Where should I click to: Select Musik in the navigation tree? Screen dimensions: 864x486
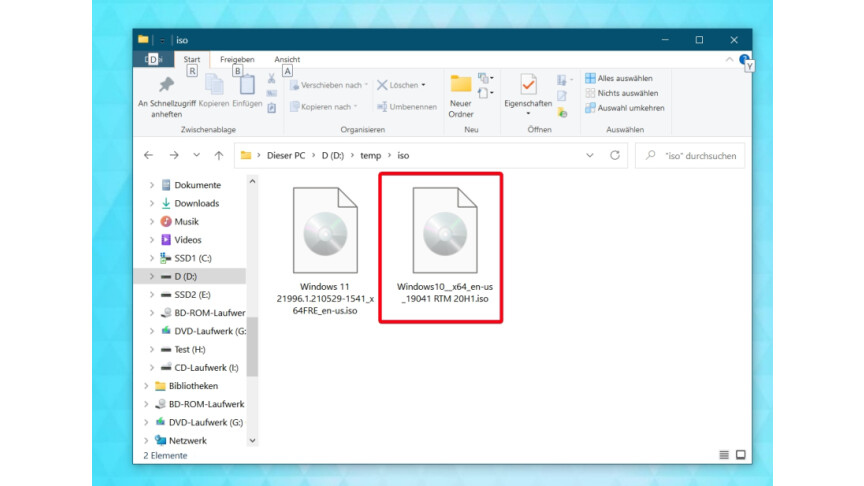(186, 222)
